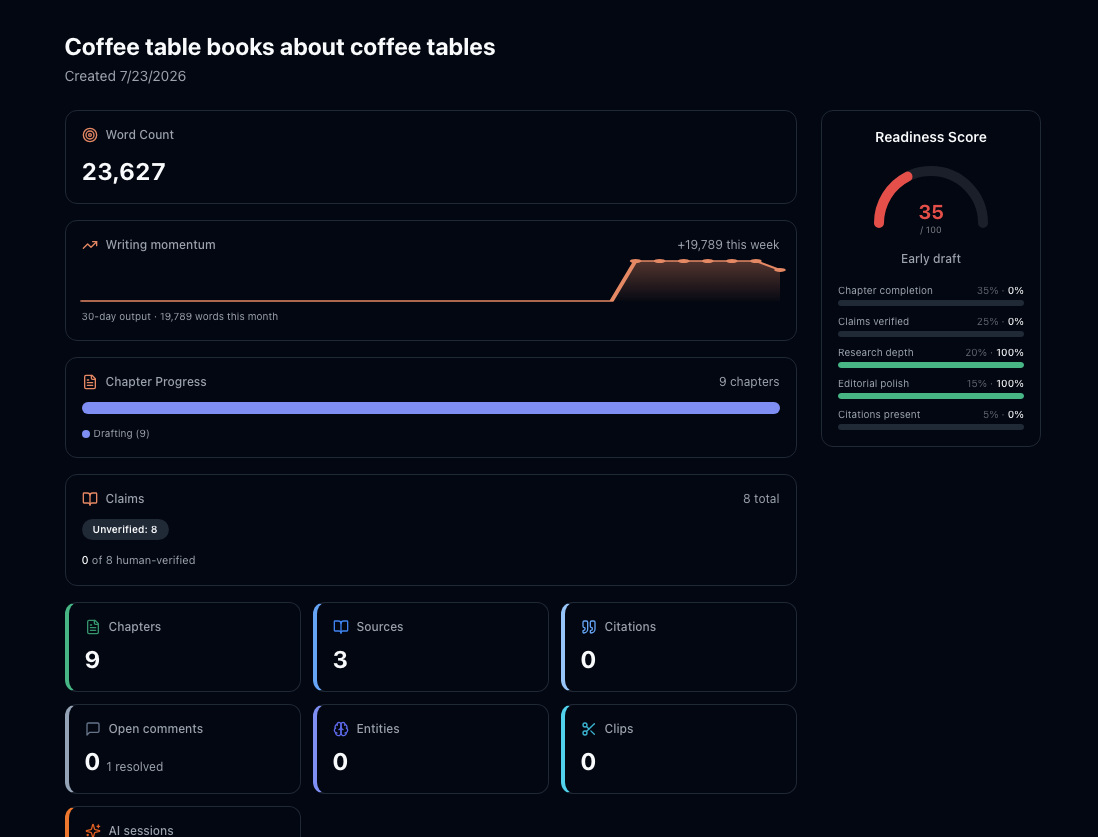The width and height of the screenshot is (1098, 837).
Task: Click the Word Count target icon
Action: click(90, 135)
